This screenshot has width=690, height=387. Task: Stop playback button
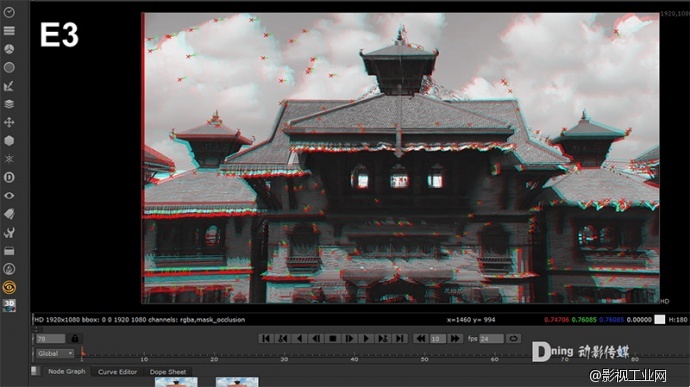pos(333,338)
